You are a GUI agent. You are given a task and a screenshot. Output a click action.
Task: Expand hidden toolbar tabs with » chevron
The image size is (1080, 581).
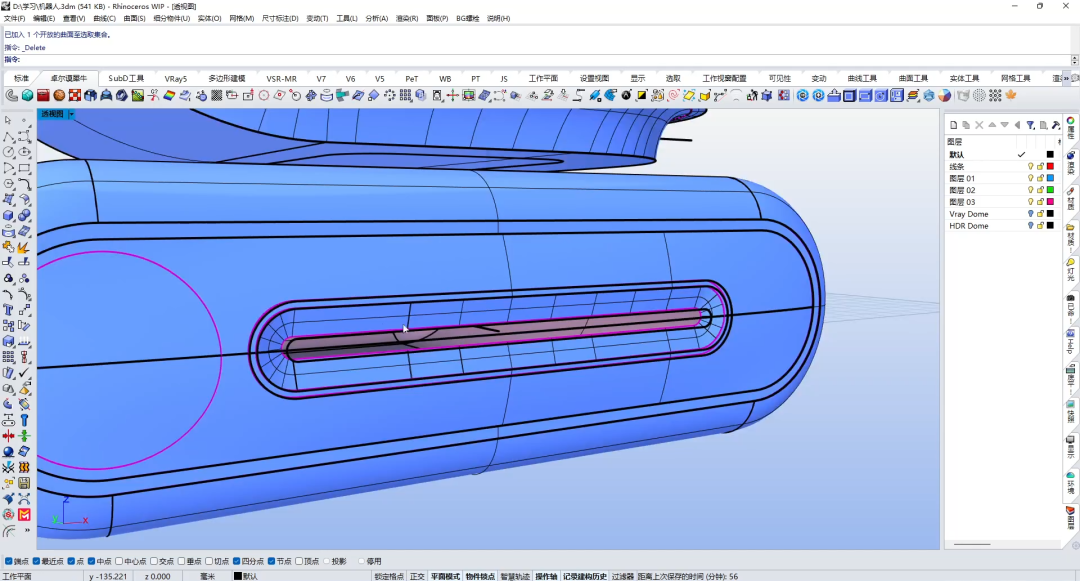[x=1066, y=78]
